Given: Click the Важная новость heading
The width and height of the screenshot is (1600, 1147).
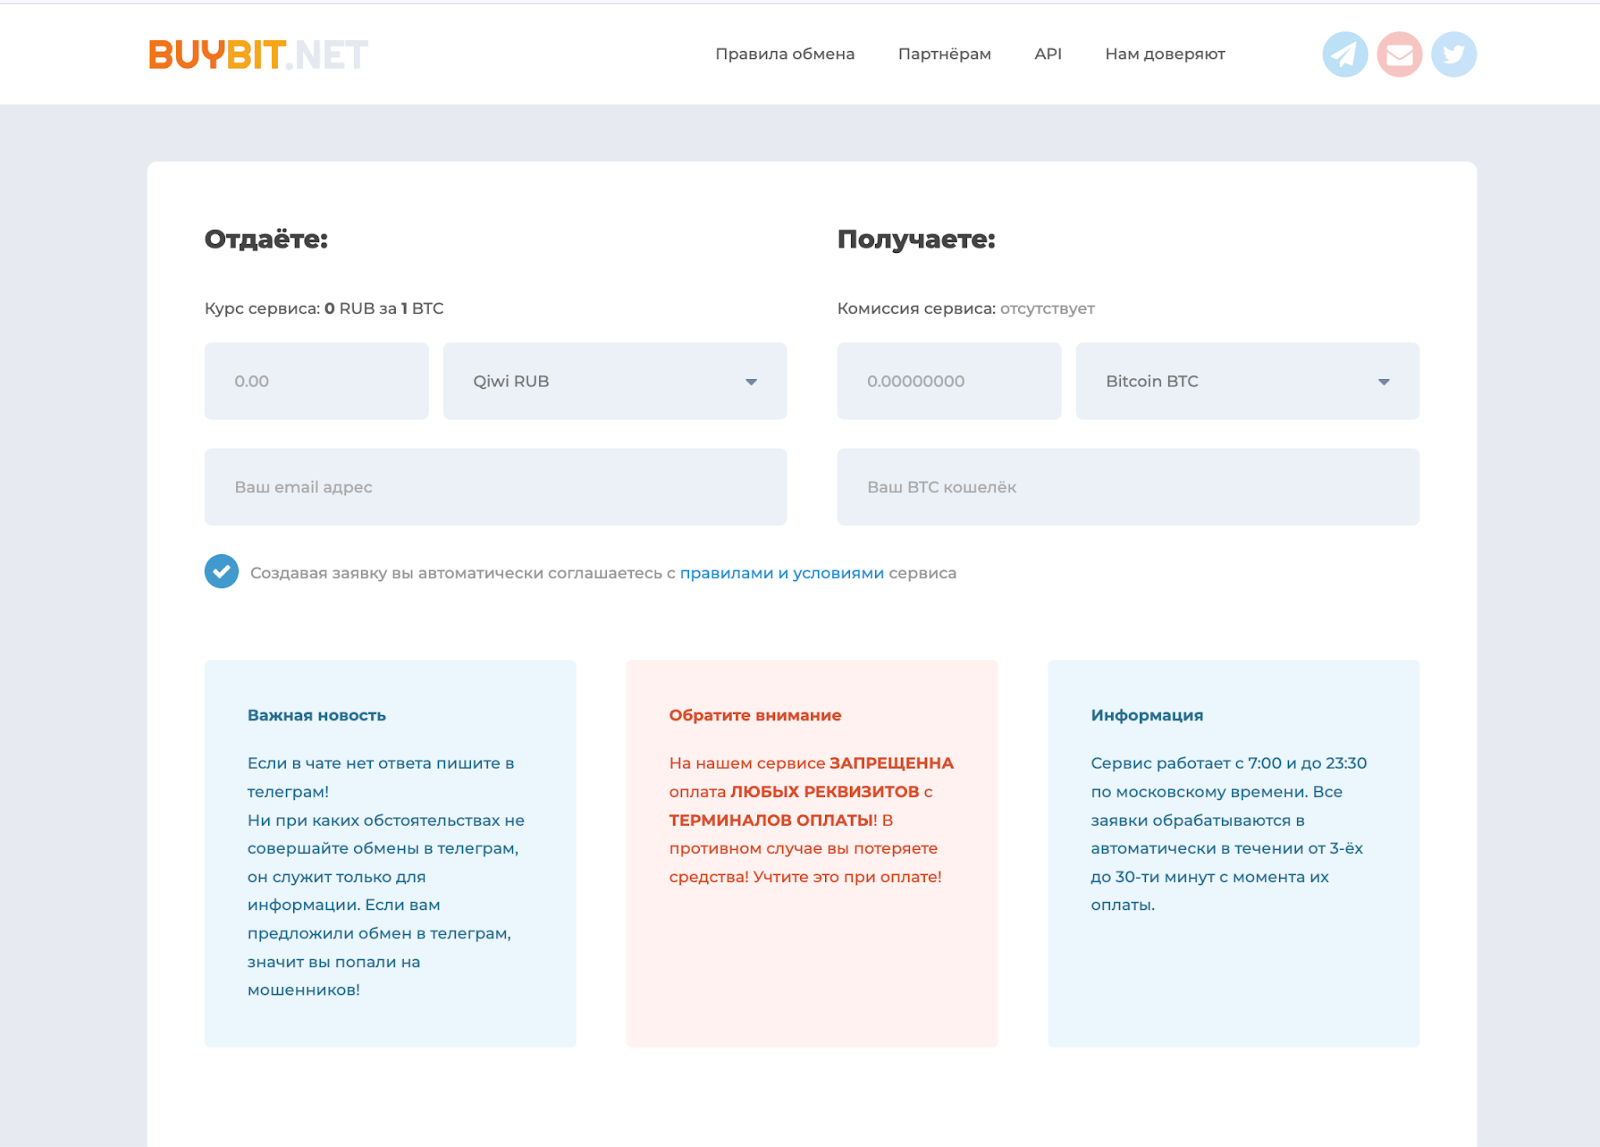Looking at the screenshot, I should 316,715.
